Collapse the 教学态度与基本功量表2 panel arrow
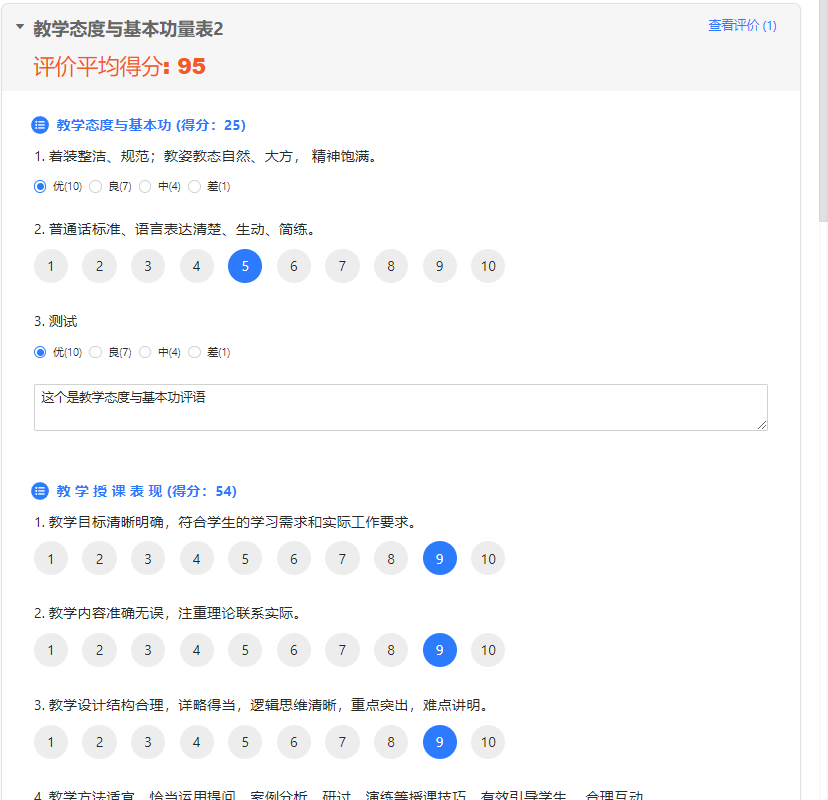The height and width of the screenshot is (800, 828). [20, 28]
